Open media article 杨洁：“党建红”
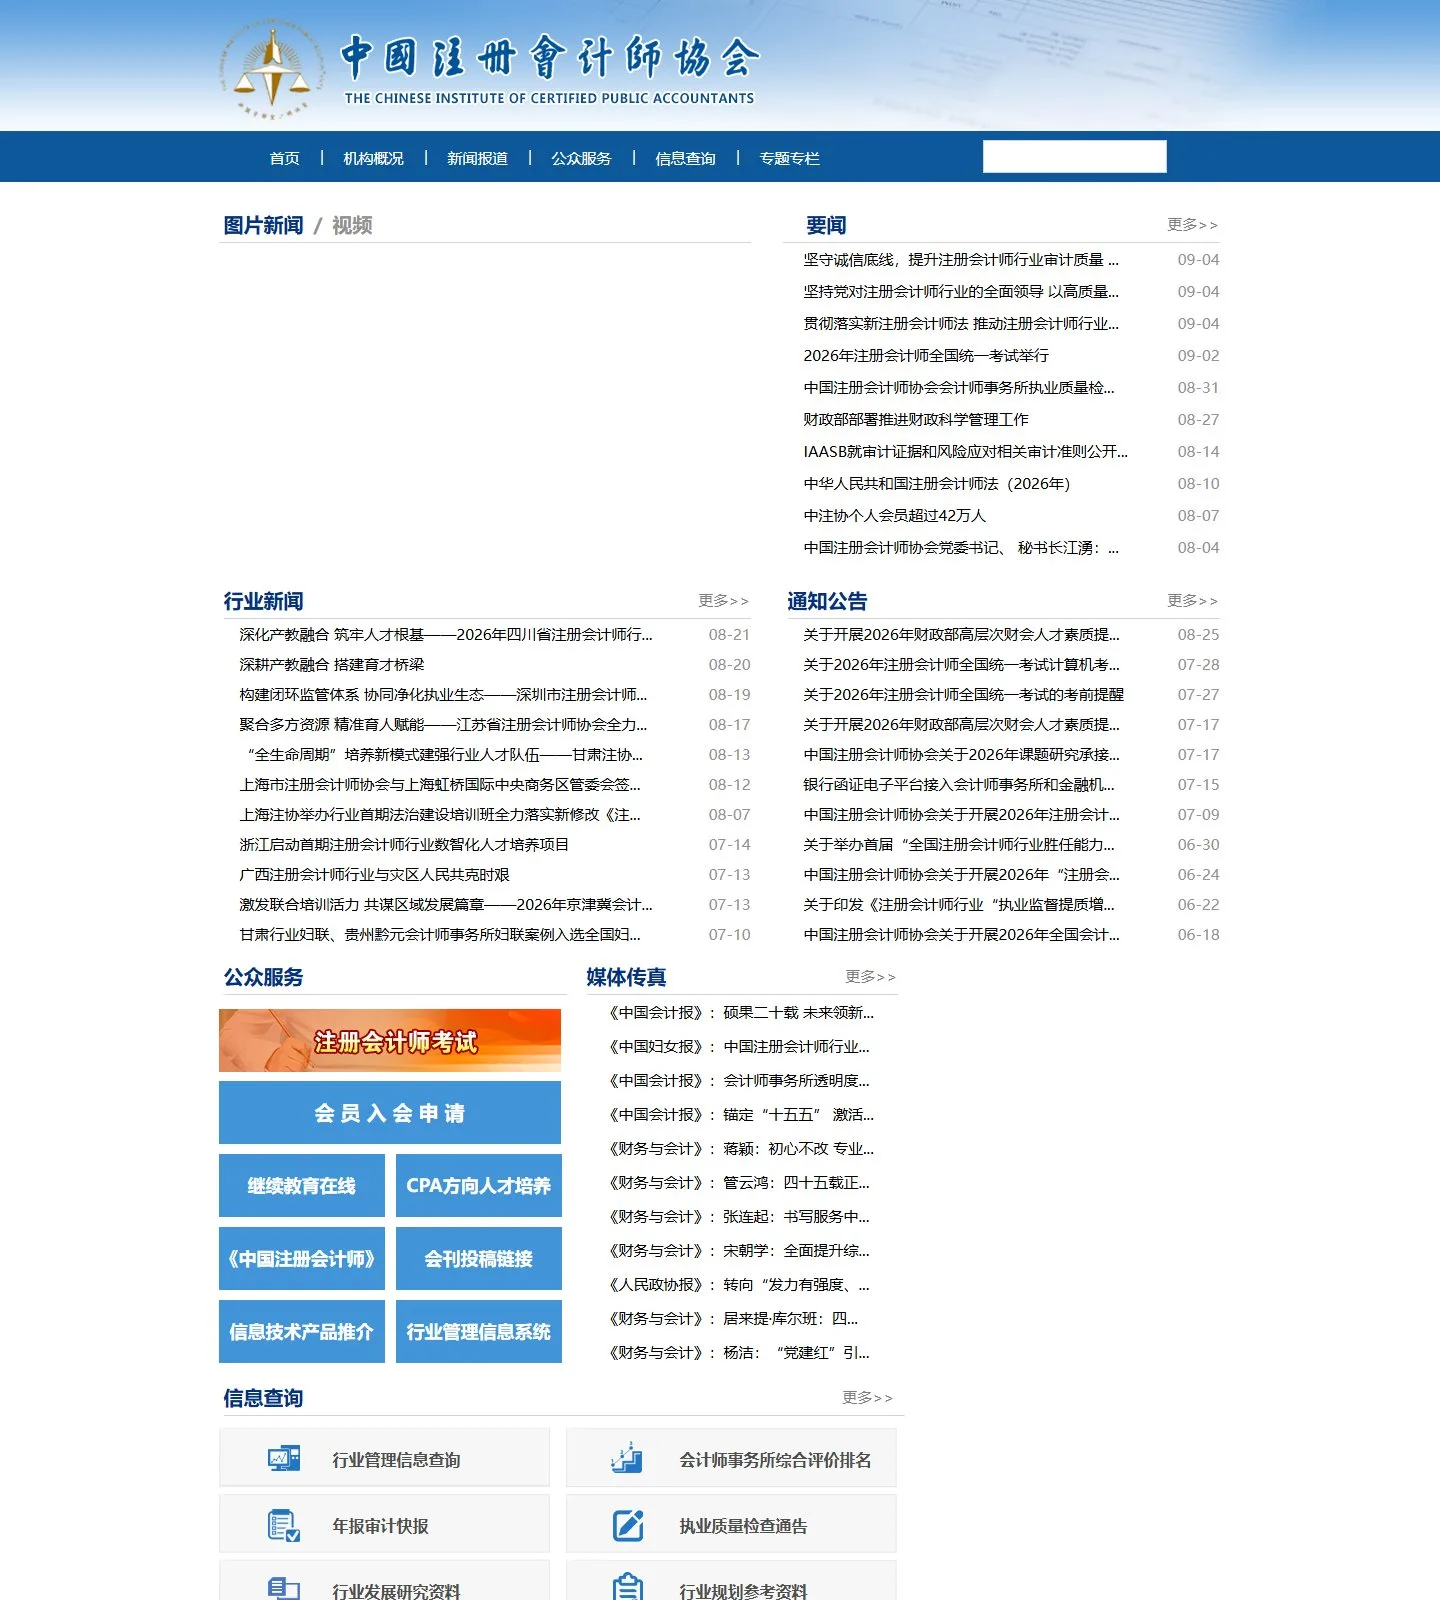 (739, 1353)
